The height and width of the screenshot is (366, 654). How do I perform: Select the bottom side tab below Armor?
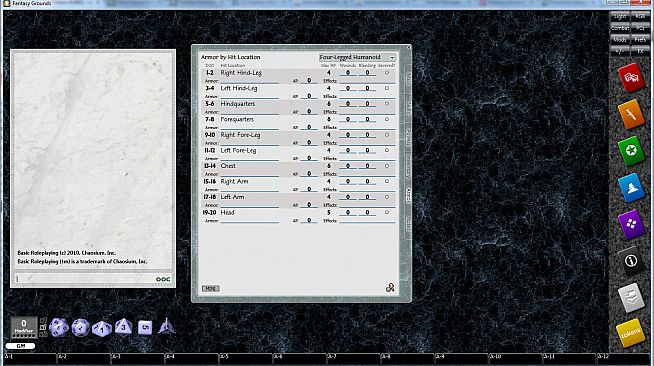pyautogui.click(x=408, y=224)
